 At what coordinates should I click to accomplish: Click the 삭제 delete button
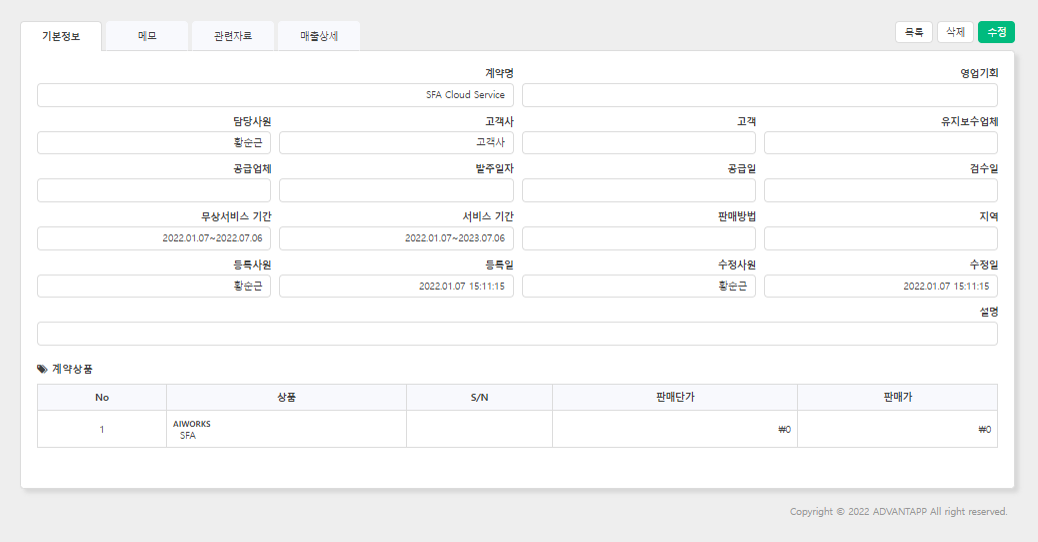(x=955, y=32)
